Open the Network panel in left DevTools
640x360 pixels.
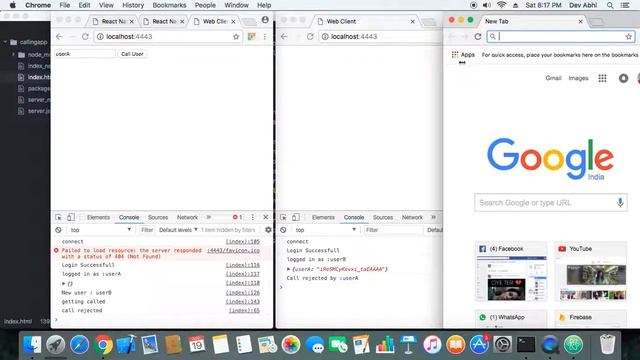(187, 218)
